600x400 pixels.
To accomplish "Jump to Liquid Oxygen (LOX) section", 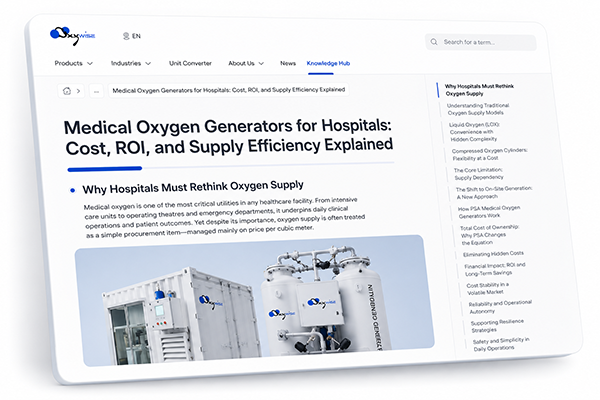I will tap(474, 132).
